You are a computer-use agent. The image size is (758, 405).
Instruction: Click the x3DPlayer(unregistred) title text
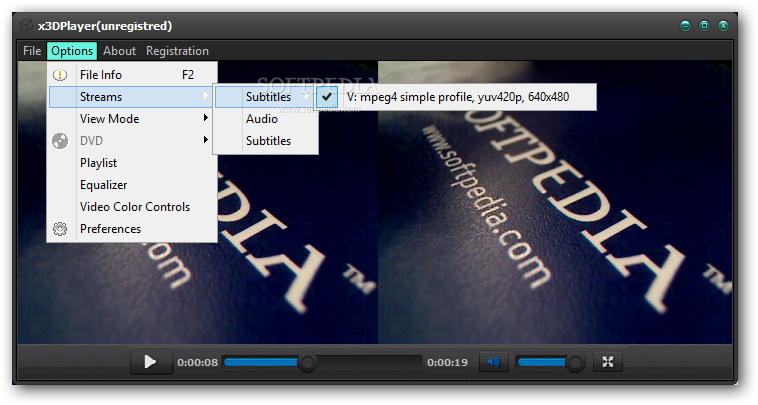[x=105, y=26]
